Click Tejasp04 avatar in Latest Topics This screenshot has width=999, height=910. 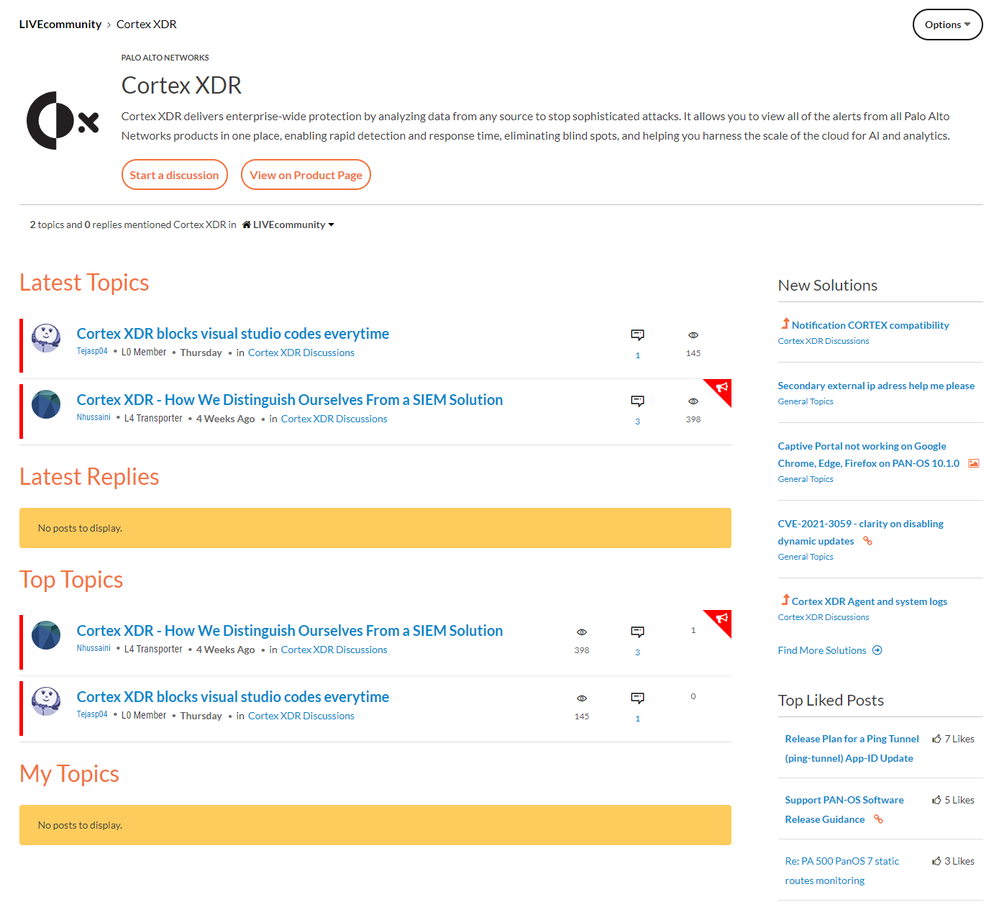click(46, 338)
